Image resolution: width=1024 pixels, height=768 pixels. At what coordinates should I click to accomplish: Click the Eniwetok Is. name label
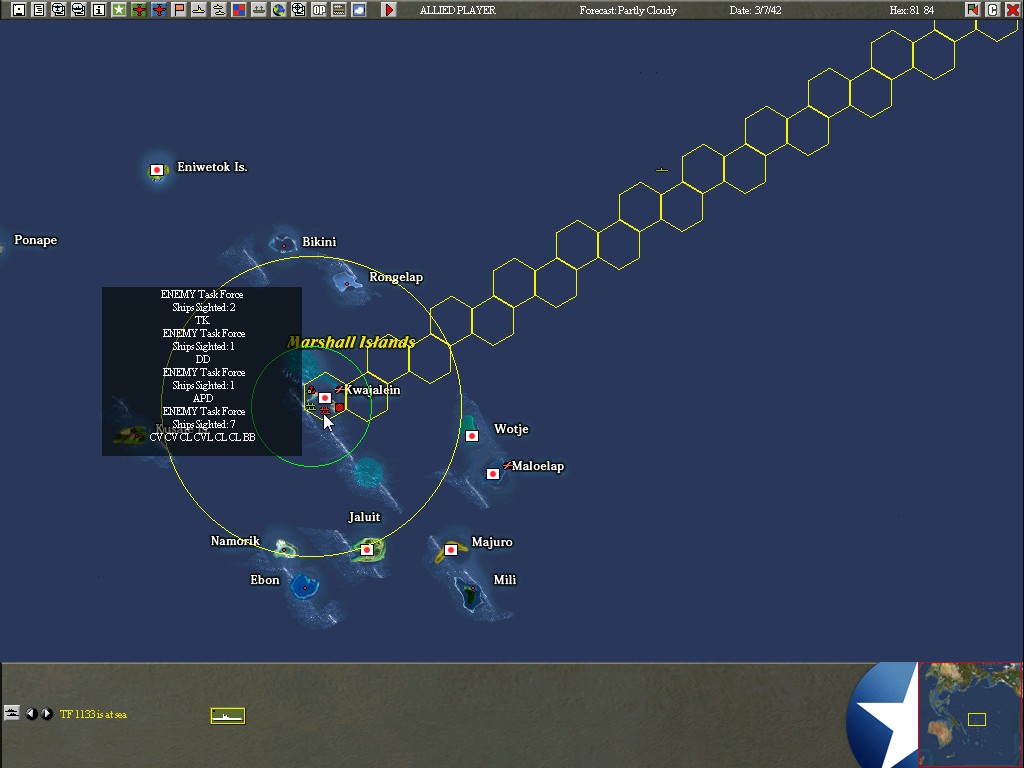pos(212,167)
